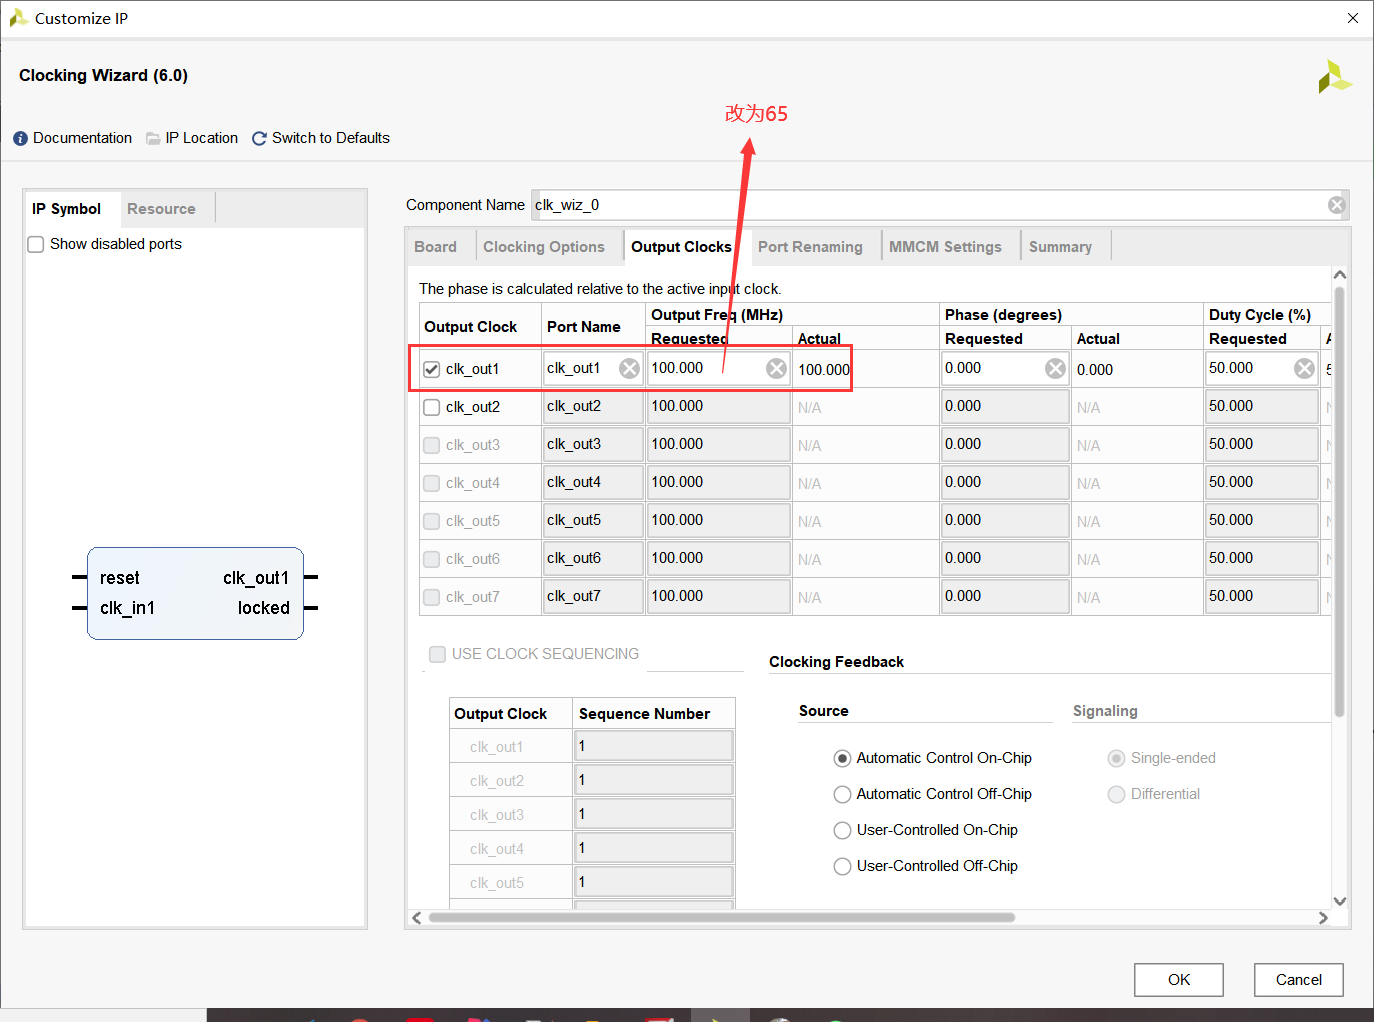Clear clk_out1 requested frequency with its X icon
This screenshot has width=1374, height=1022.
[x=776, y=369]
